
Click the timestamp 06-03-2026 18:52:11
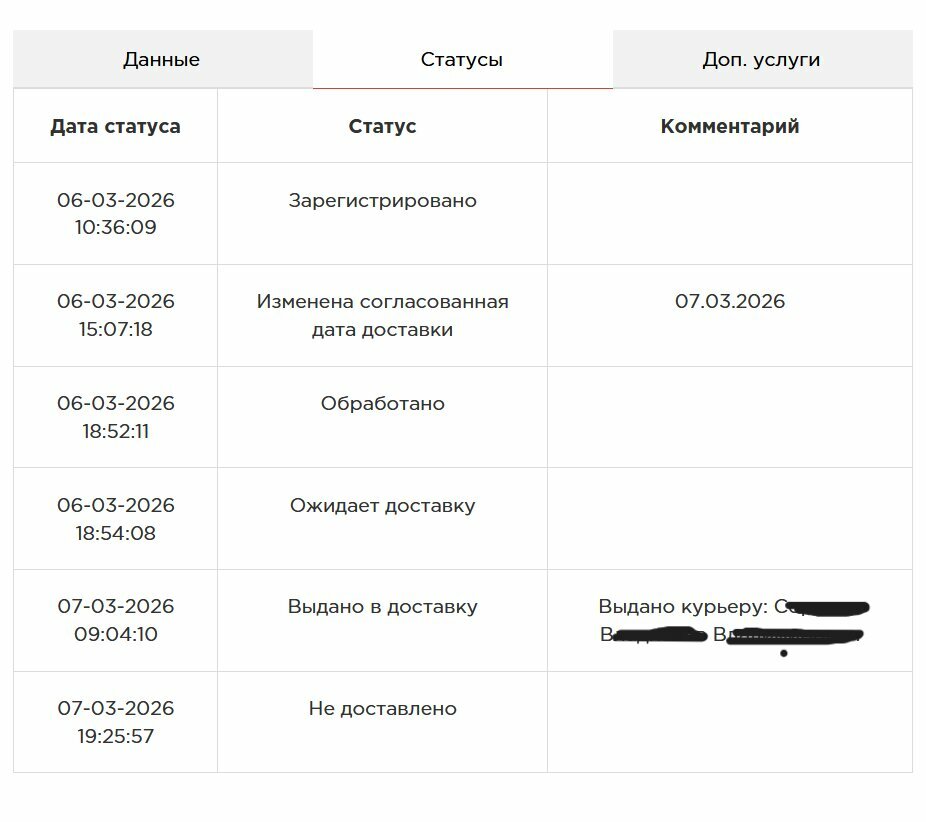tap(116, 417)
